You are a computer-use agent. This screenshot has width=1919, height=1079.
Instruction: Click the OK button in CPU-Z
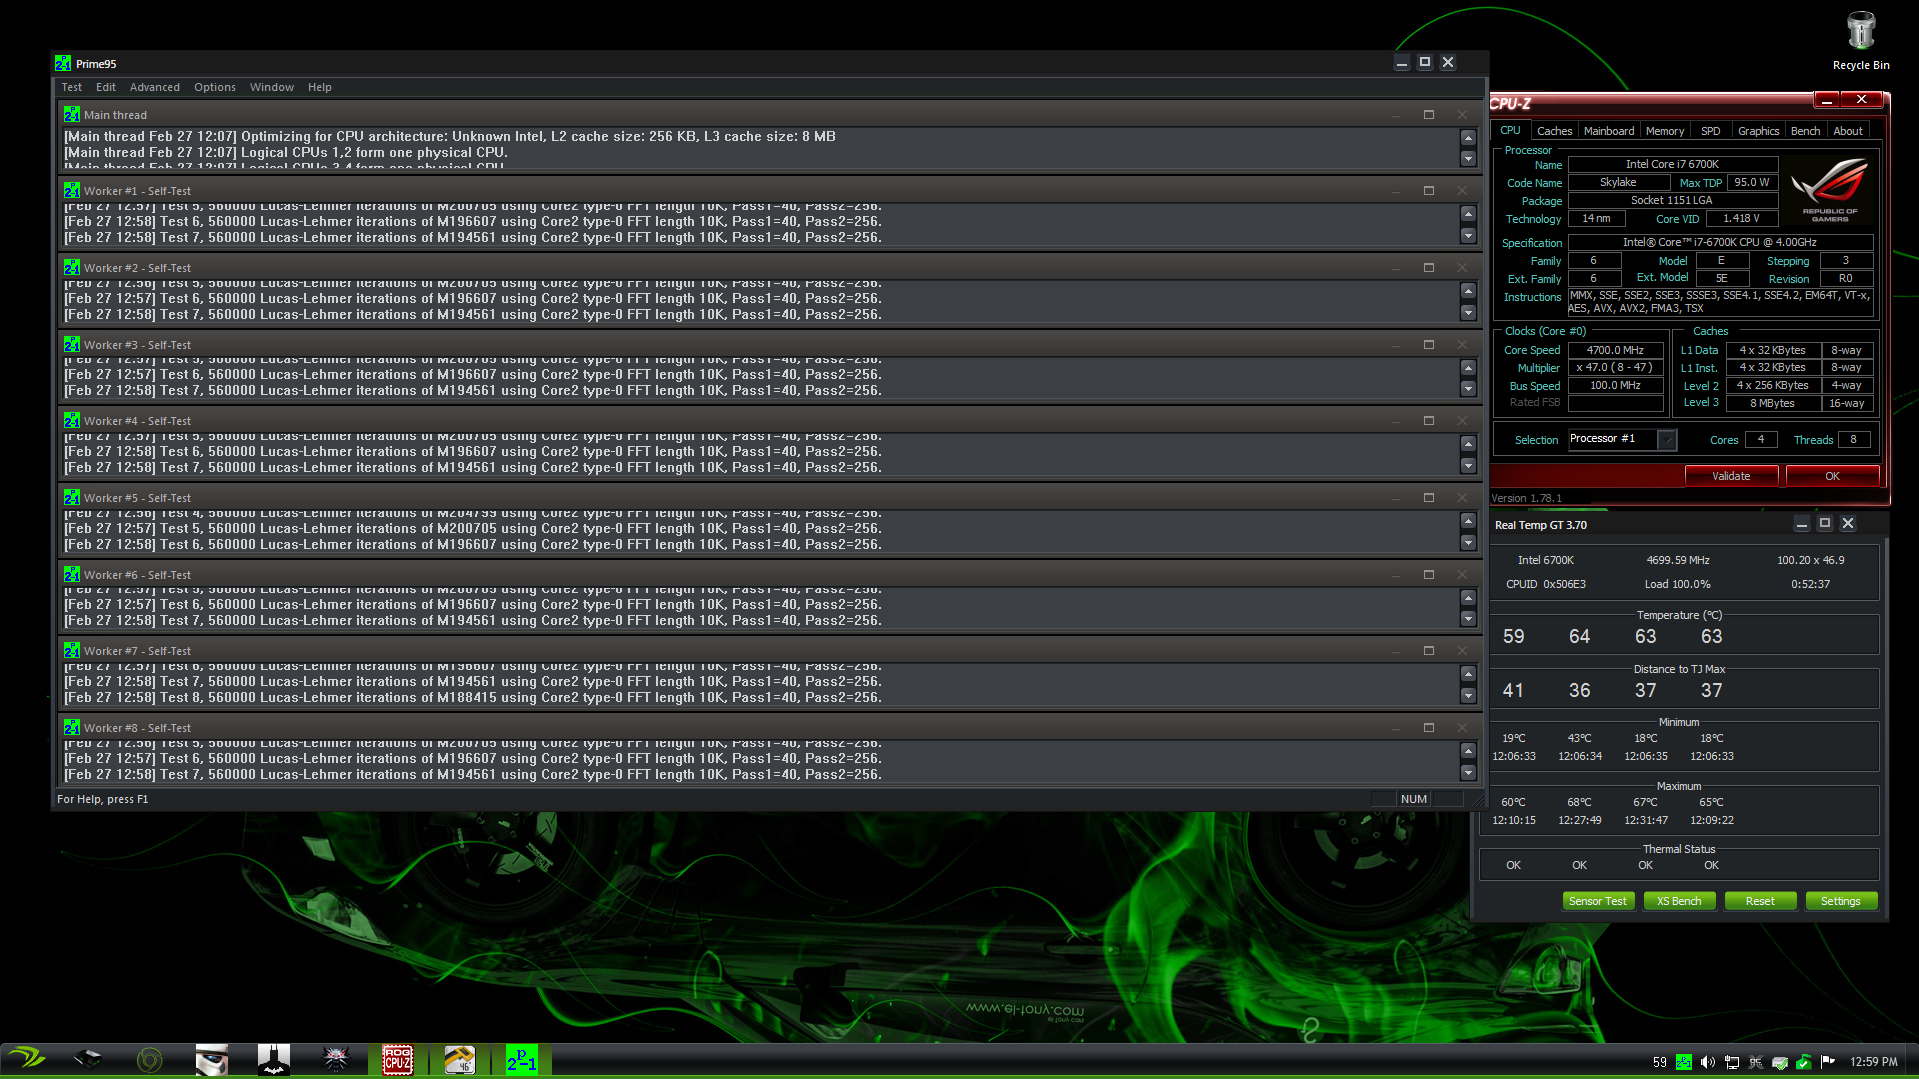[x=1832, y=476]
